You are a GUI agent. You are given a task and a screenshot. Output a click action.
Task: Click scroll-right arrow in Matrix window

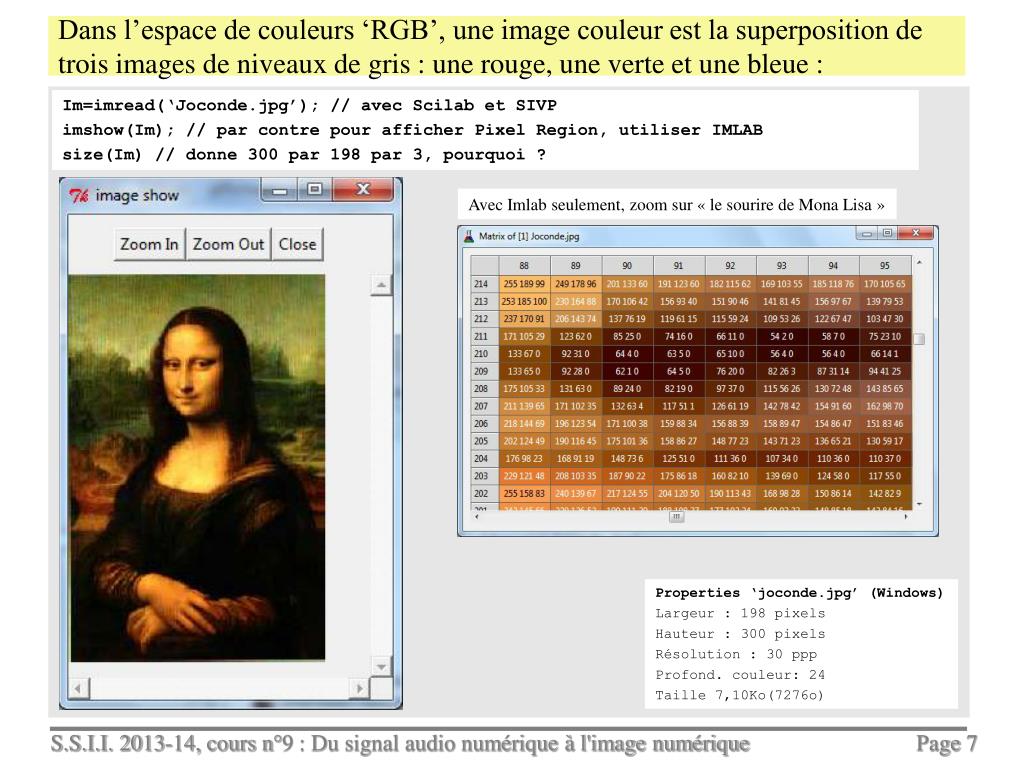906,517
